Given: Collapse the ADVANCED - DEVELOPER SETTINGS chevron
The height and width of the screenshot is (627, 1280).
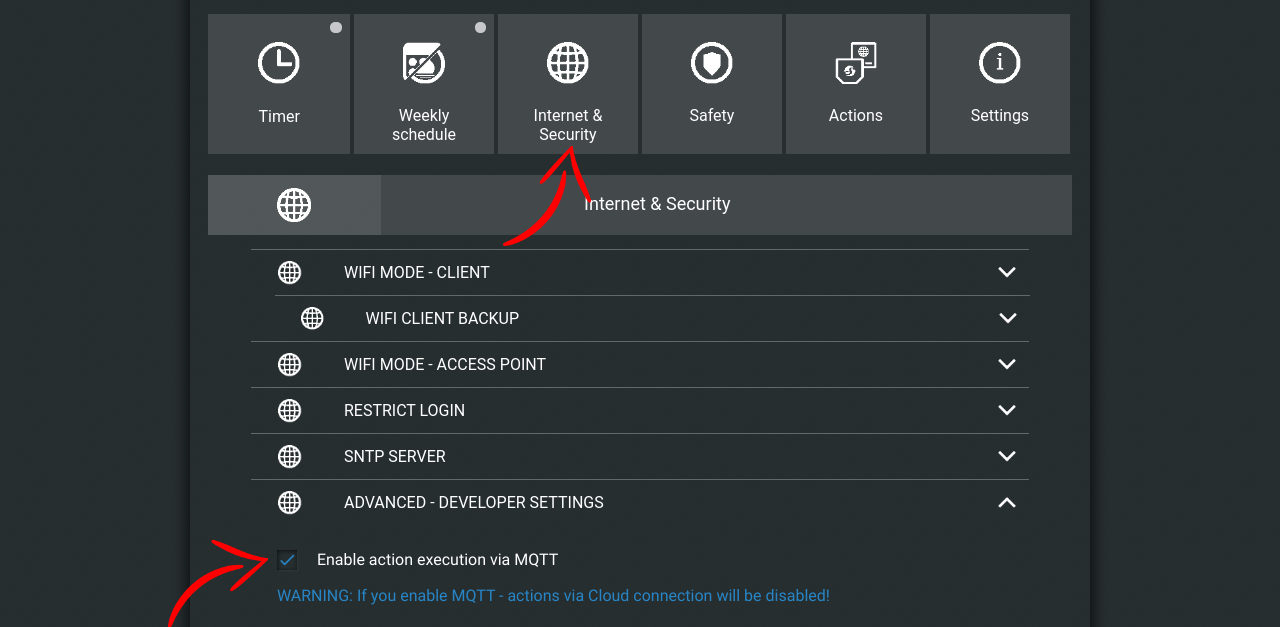Looking at the screenshot, I should coord(1007,502).
